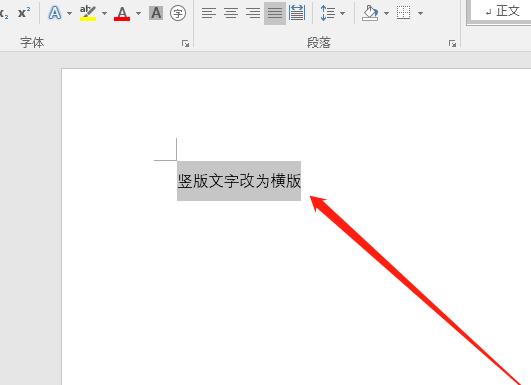The height and width of the screenshot is (385, 531).
Task: Open text effects and typography
Action: click(55, 13)
